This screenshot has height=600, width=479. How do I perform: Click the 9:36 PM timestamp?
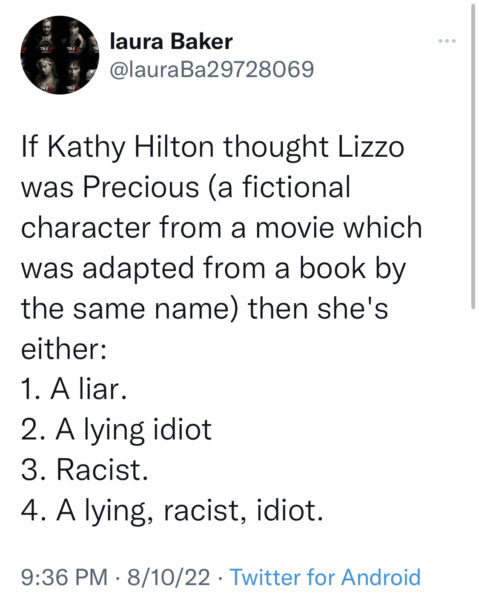click(x=64, y=577)
